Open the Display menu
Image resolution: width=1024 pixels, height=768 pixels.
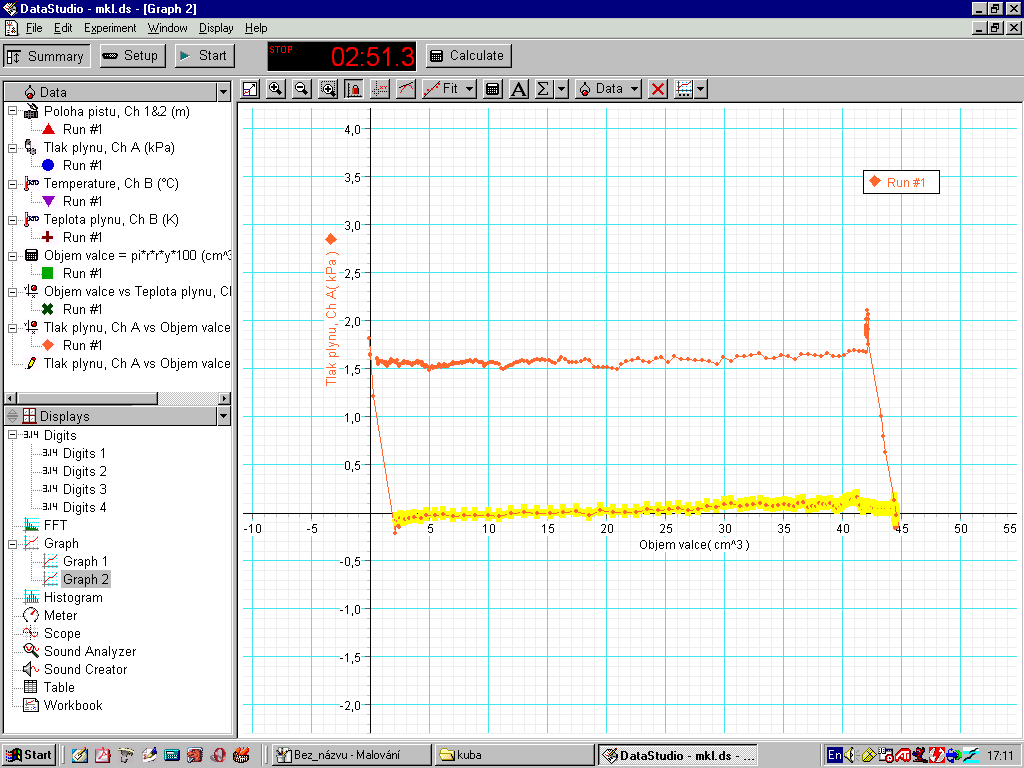click(215, 28)
